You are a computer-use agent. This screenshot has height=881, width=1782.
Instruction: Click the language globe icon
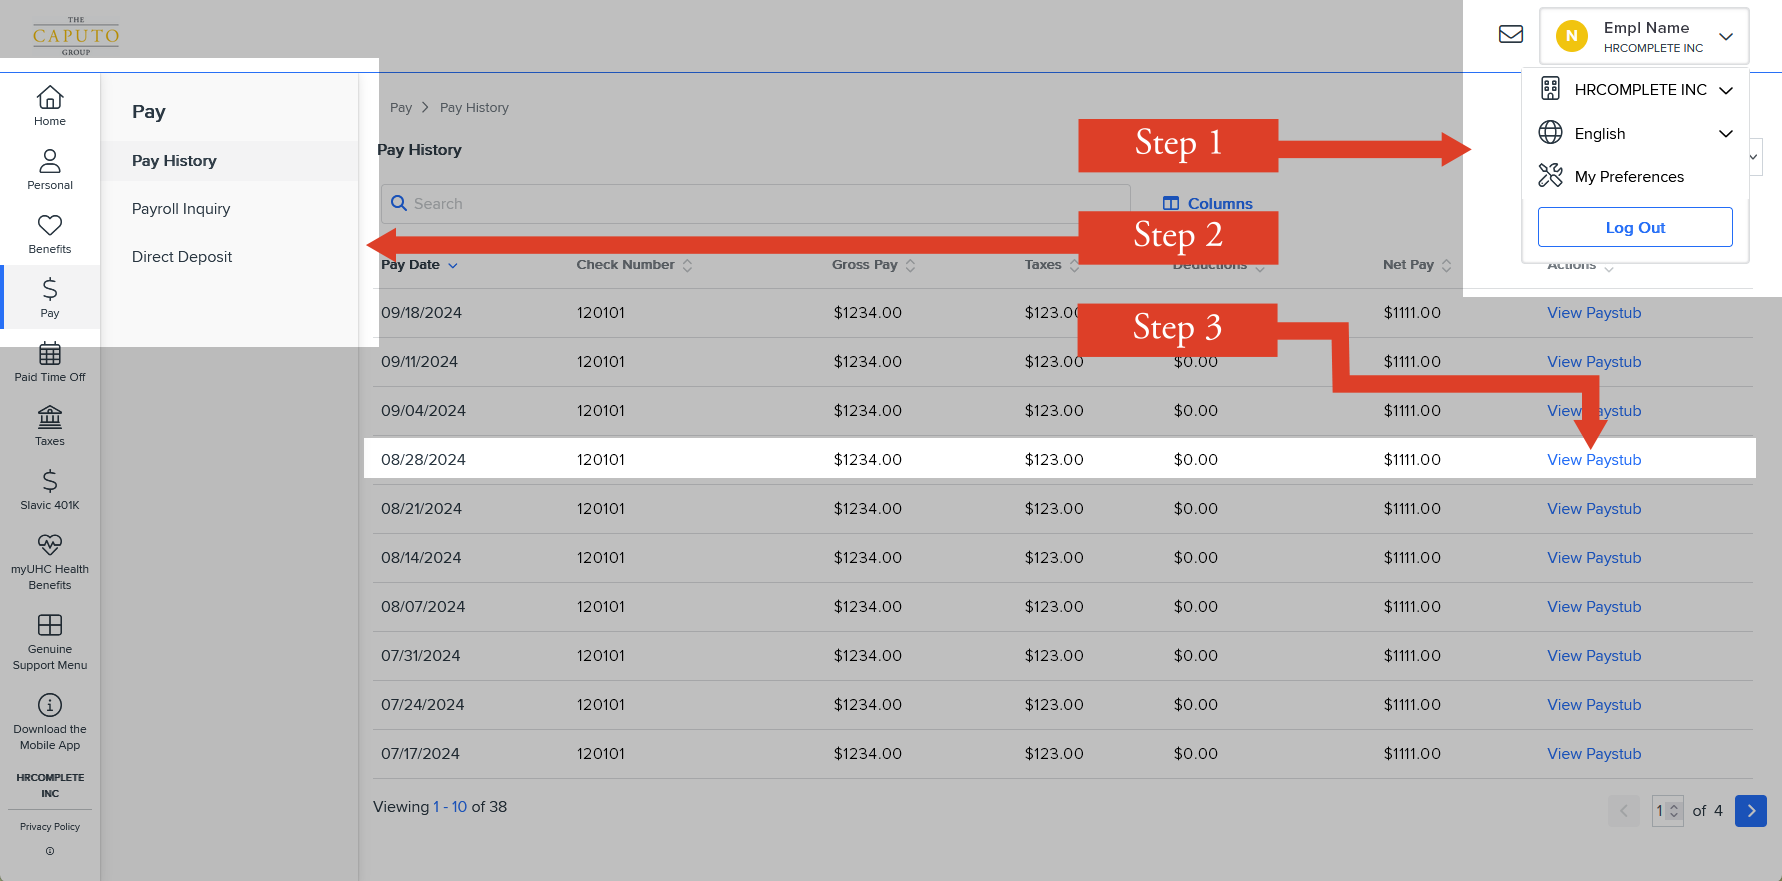(1550, 132)
